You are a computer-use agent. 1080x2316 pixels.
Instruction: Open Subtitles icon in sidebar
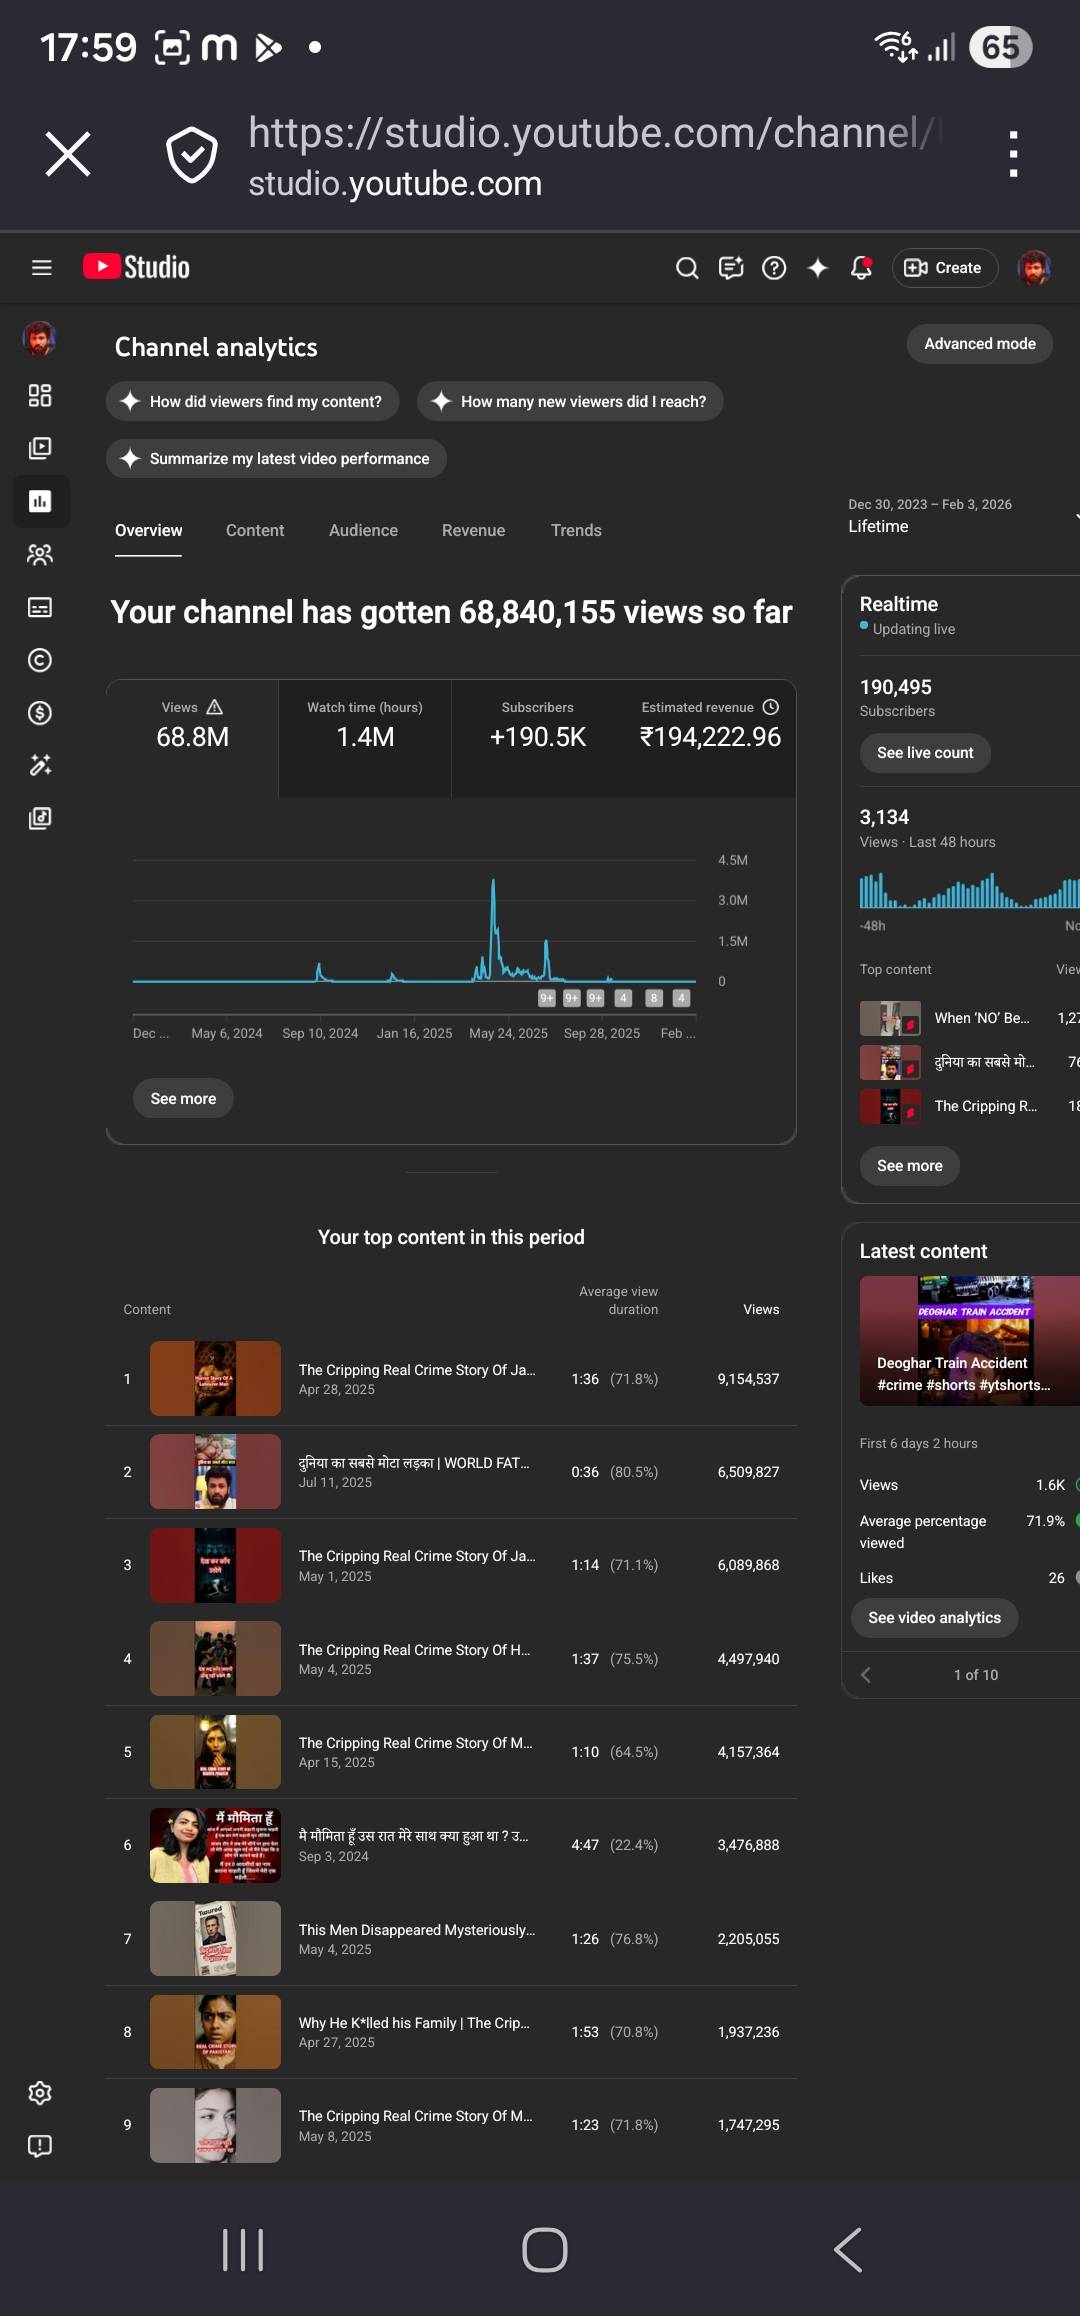tap(40, 608)
